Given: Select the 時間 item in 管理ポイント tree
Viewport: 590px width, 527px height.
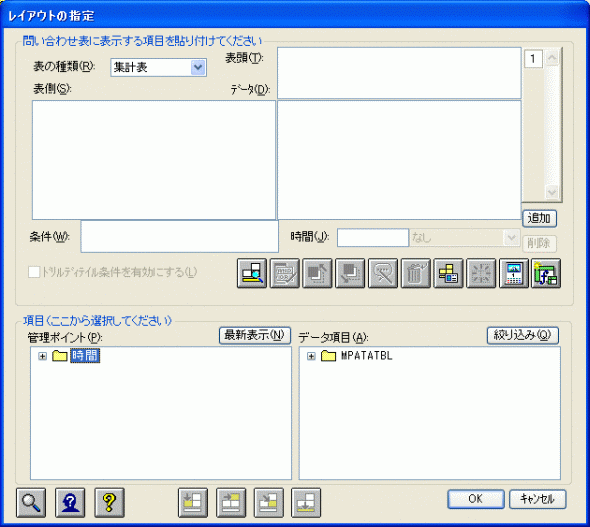Looking at the screenshot, I should [x=85, y=355].
